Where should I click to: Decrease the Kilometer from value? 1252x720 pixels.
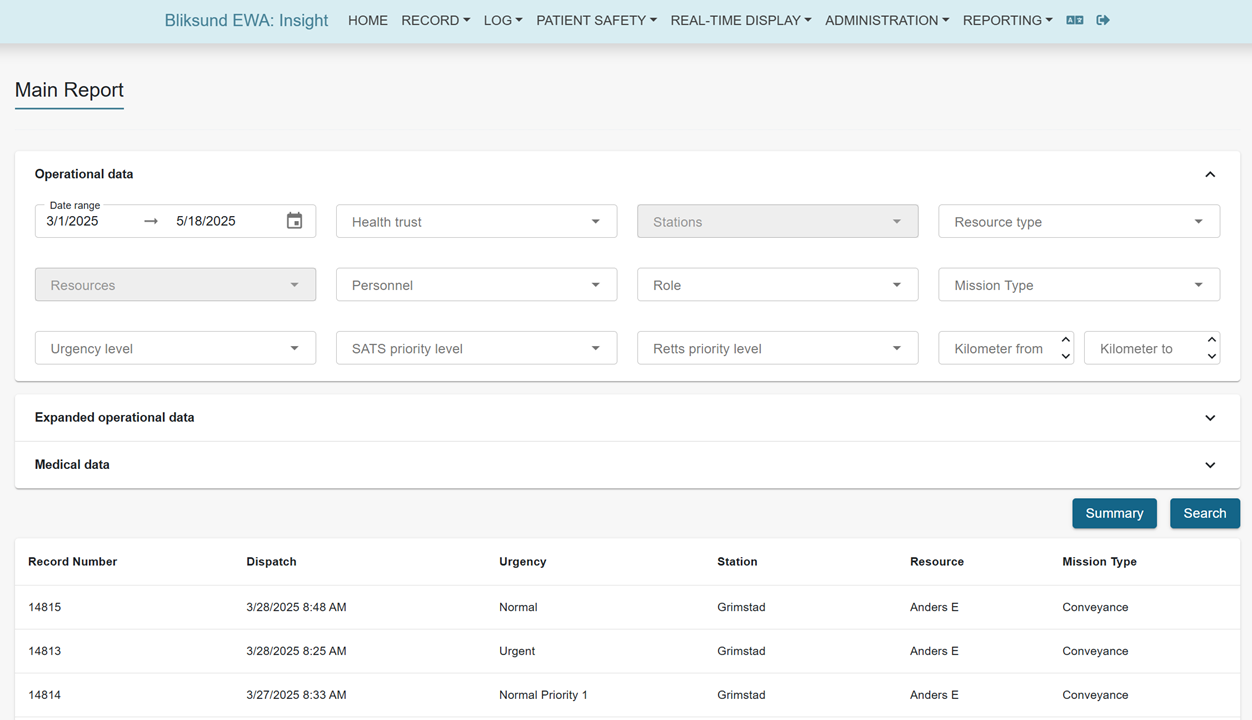coord(1066,356)
